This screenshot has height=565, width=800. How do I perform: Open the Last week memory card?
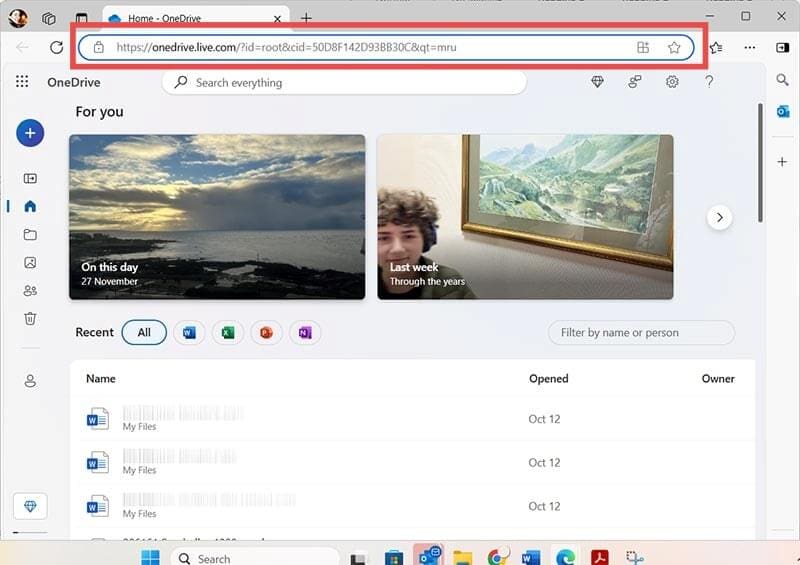point(525,217)
